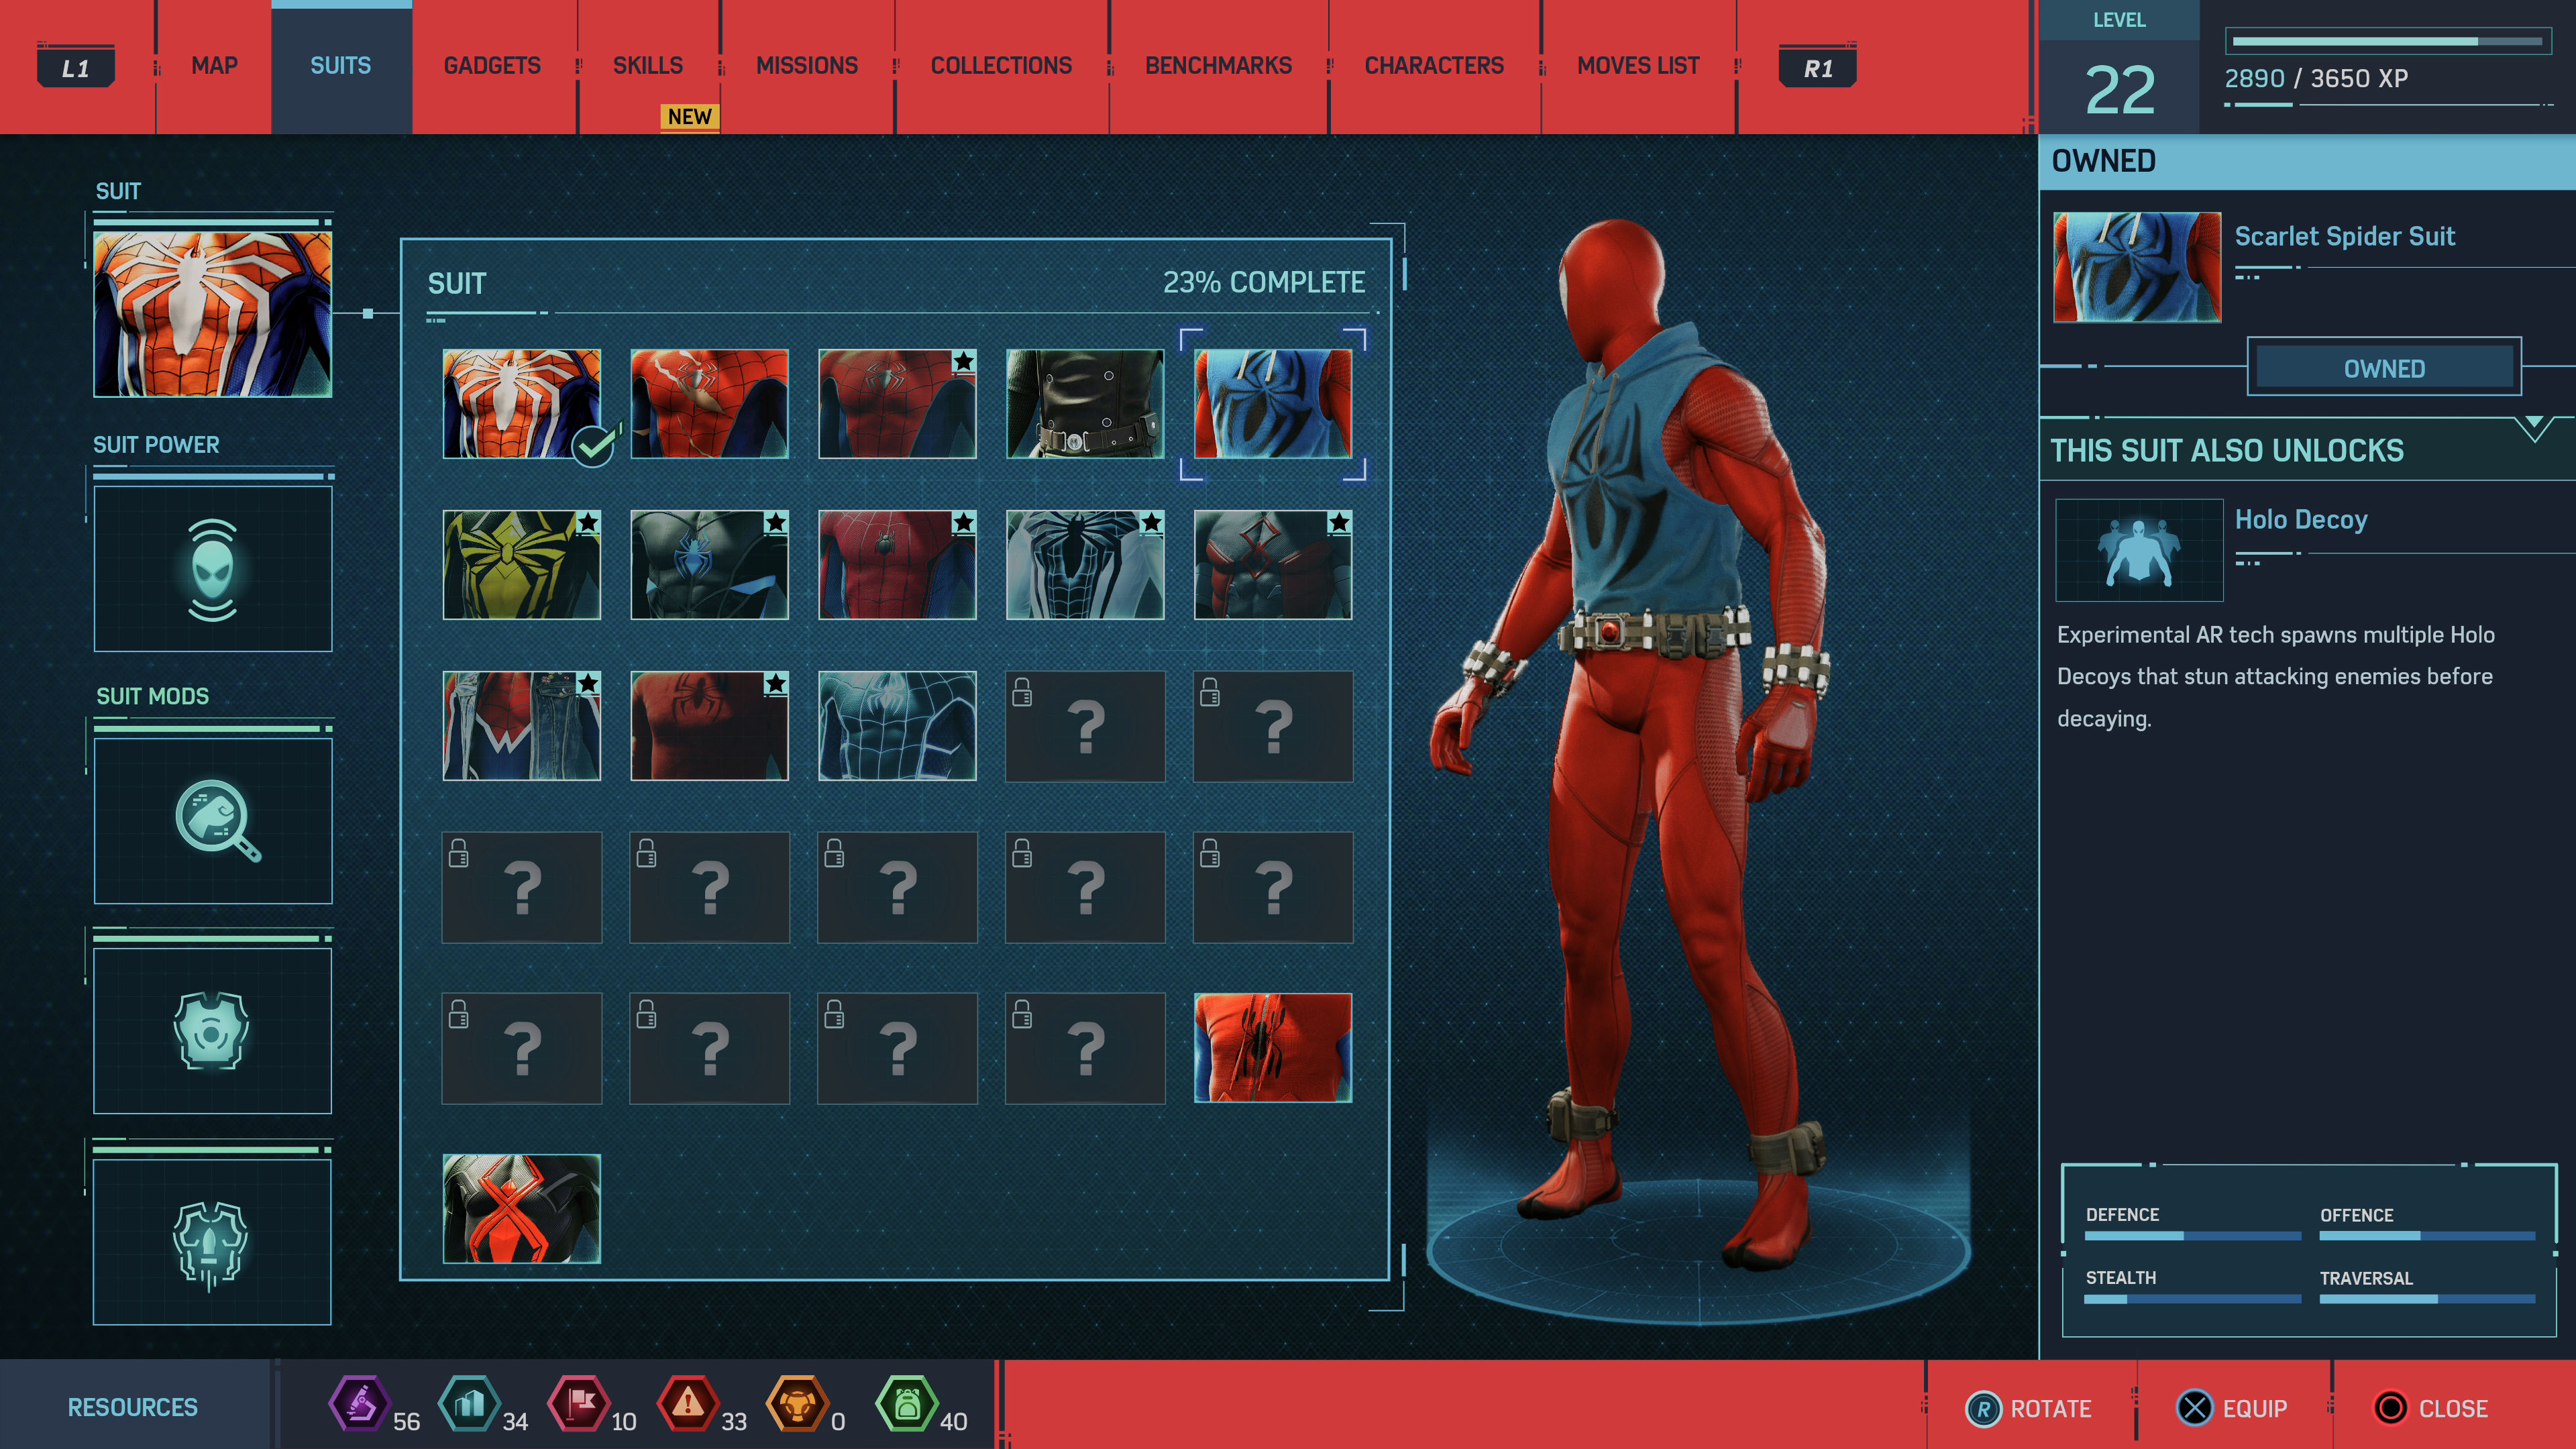Switch to the GADGETS tab
Screen dimensions: 2576x1449
pos(492,66)
